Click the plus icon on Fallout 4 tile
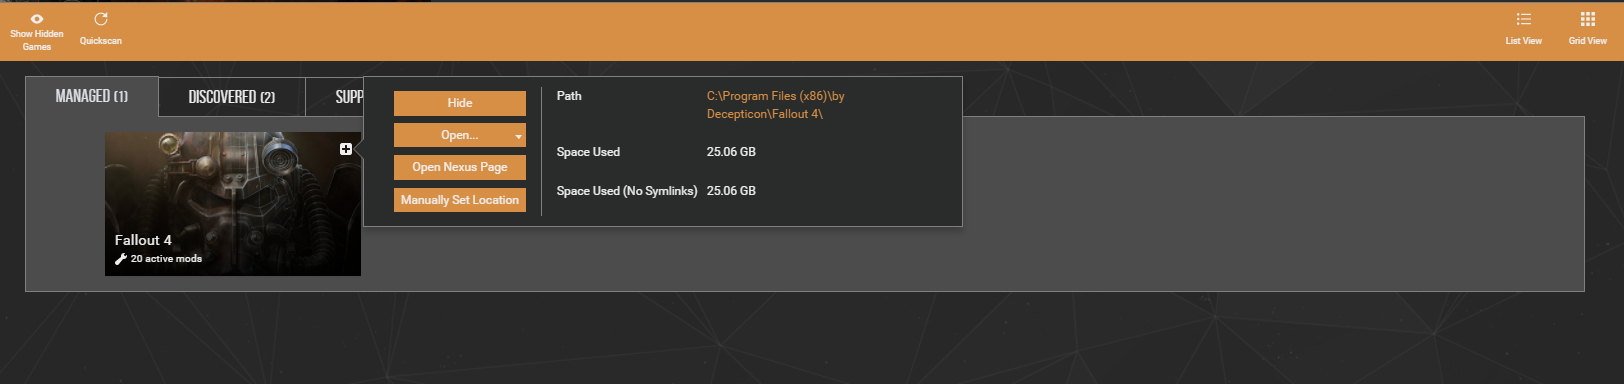Screen dimensions: 1624x384 click(345, 149)
